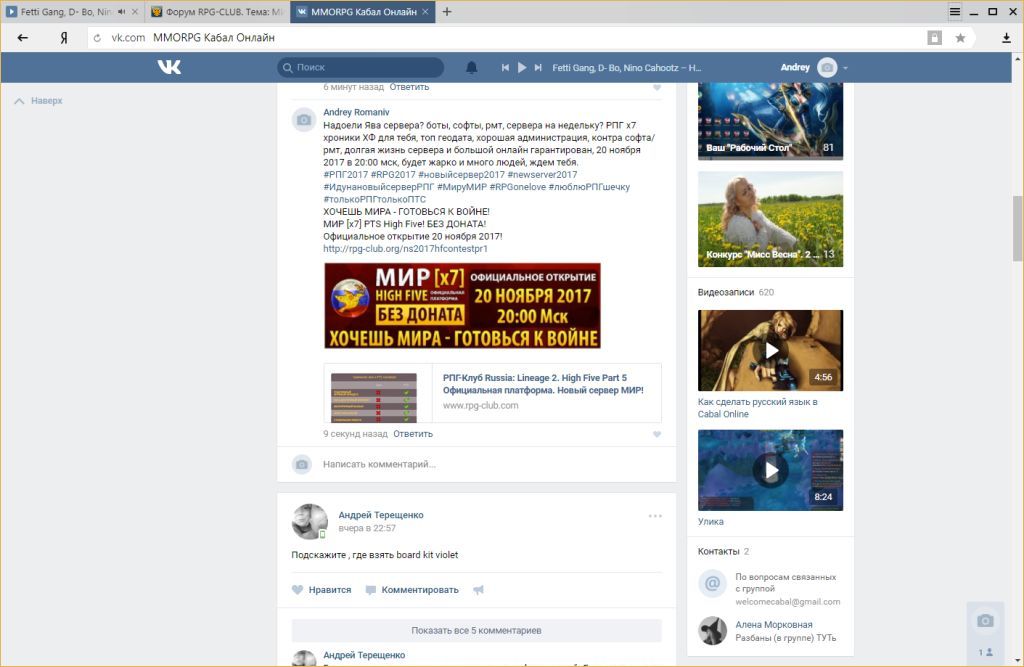Image resolution: width=1024 pixels, height=667 pixels.
Task: Click the camera avatar beside the comment field
Action: [302, 464]
